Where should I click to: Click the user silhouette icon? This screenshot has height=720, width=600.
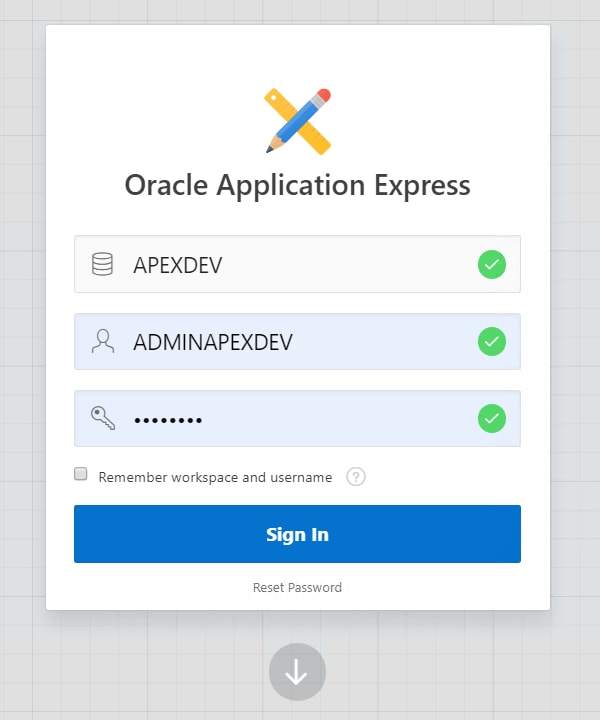[102, 342]
